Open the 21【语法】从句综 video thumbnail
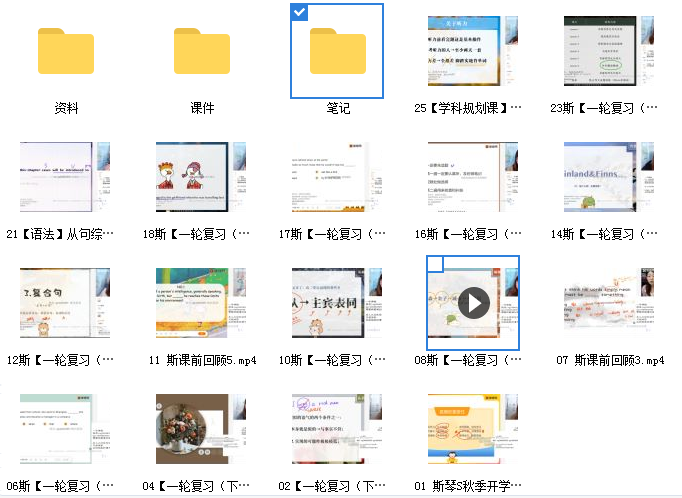The width and height of the screenshot is (682, 498). pos(66,177)
